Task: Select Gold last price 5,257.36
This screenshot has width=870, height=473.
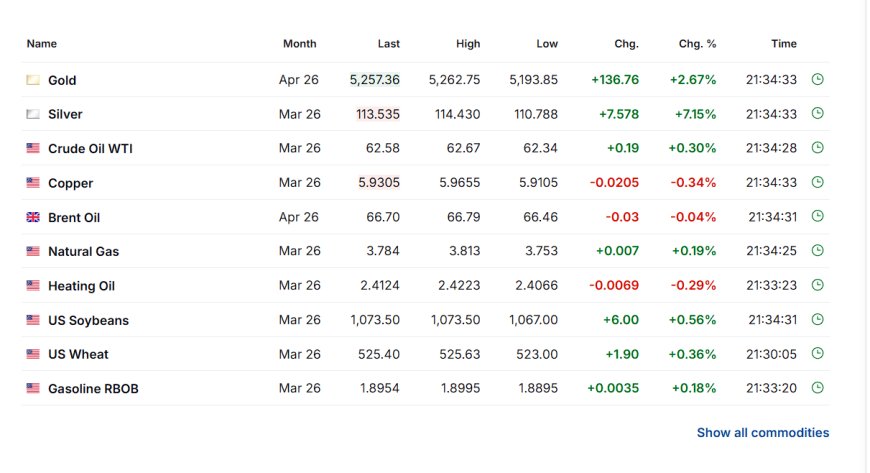Action: (375, 79)
